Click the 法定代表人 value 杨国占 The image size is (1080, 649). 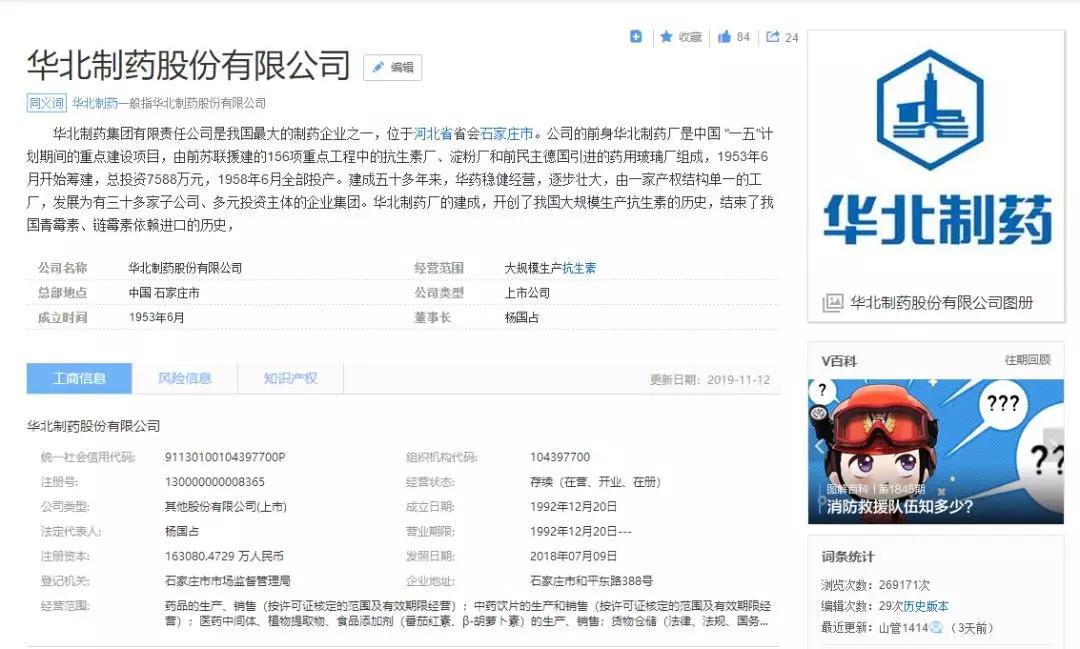tap(182, 531)
